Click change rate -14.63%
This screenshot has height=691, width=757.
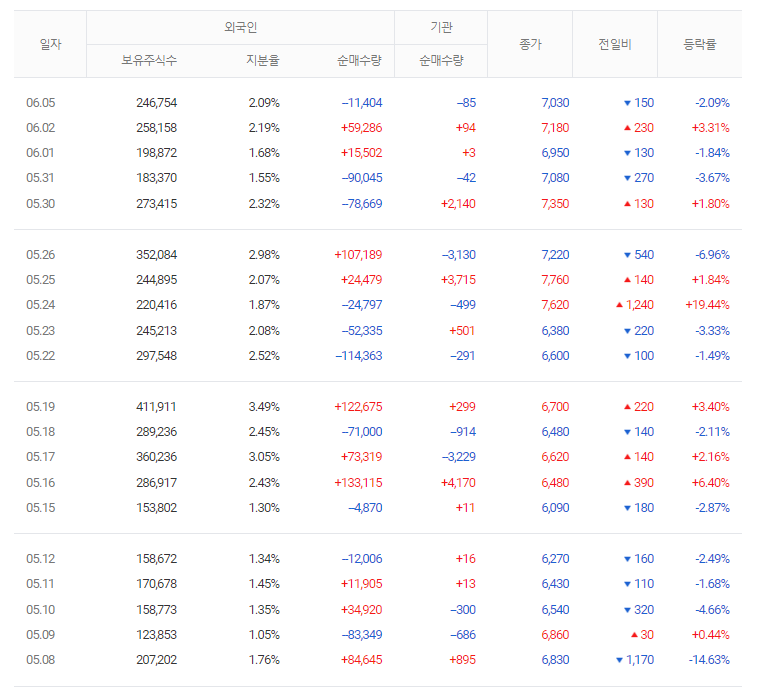point(709,660)
